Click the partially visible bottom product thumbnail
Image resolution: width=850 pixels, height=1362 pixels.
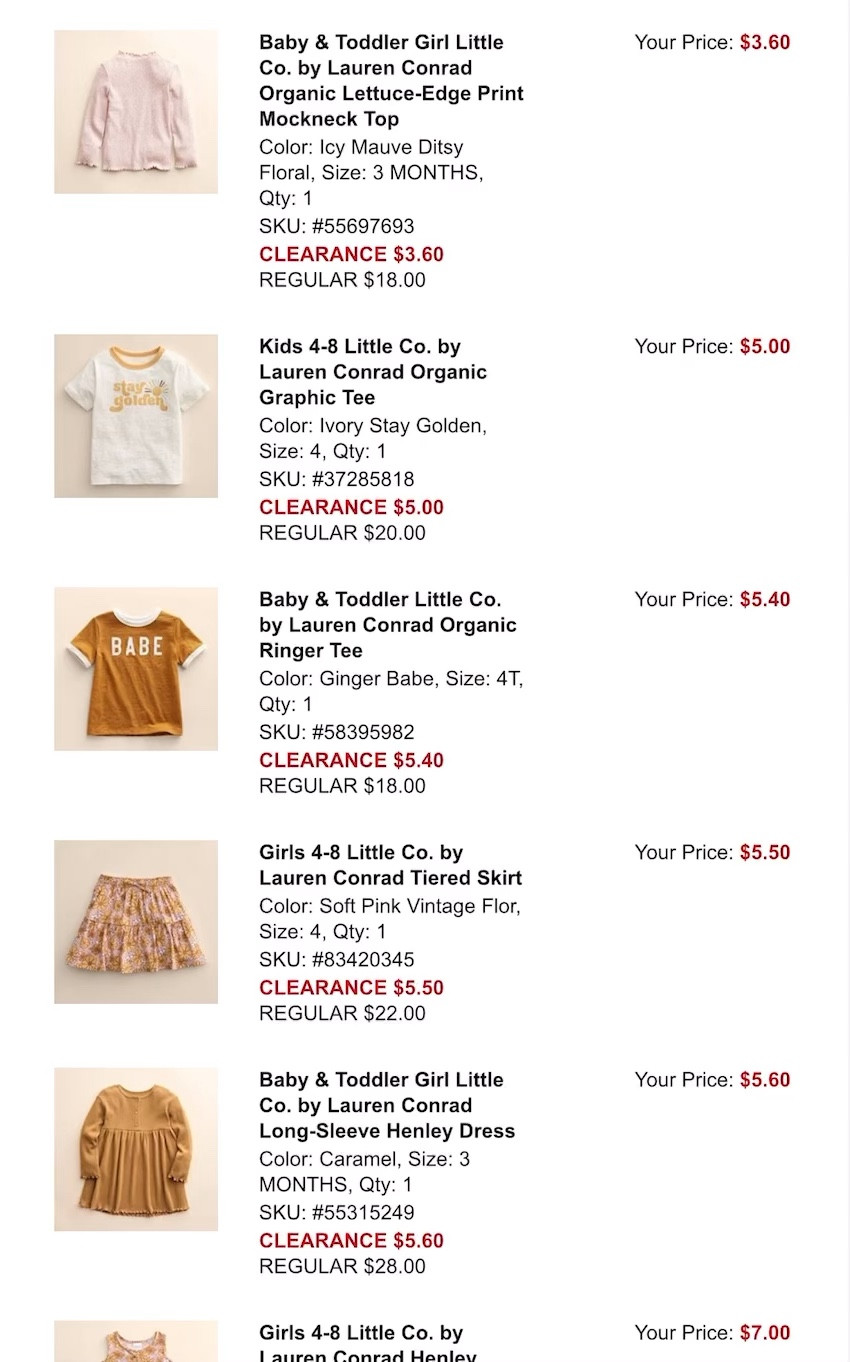pos(136,1341)
